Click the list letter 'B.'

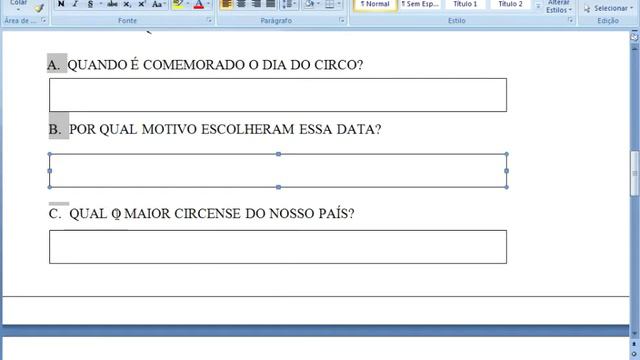click(x=55, y=129)
